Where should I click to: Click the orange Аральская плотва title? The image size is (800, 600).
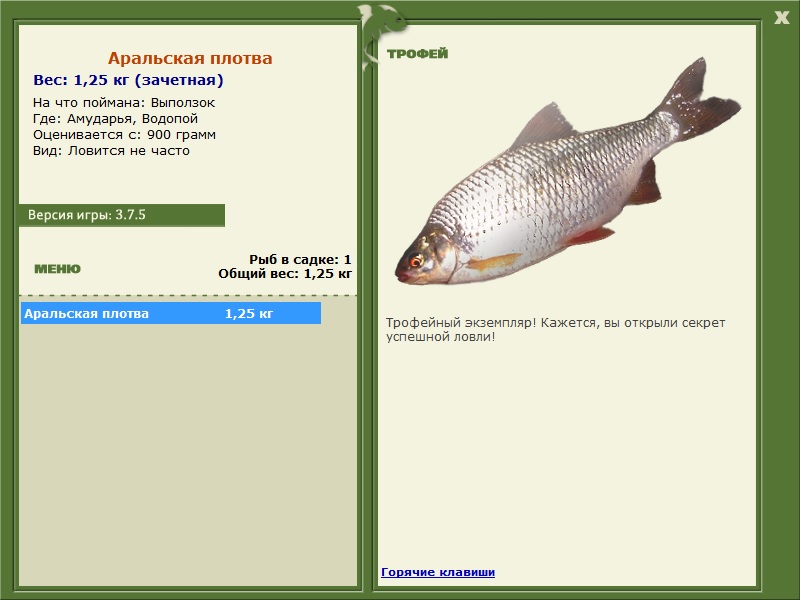pos(190,58)
